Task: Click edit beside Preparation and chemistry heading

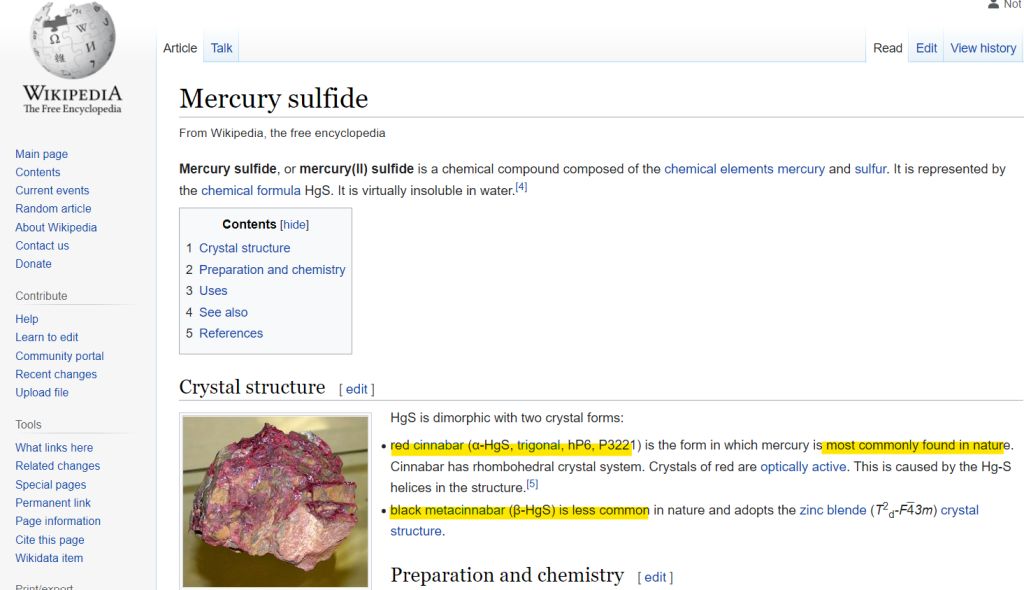Action: click(x=655, y=577)
